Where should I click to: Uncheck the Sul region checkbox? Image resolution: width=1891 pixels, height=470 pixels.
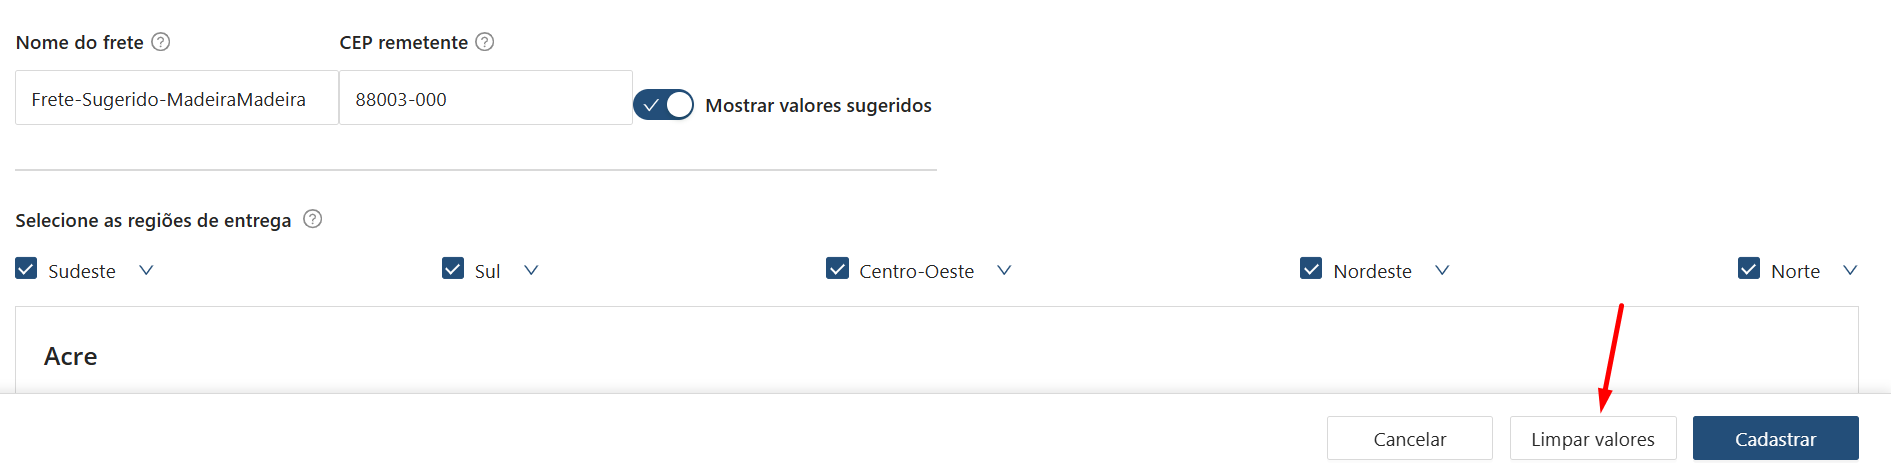[x=453, y=269]
